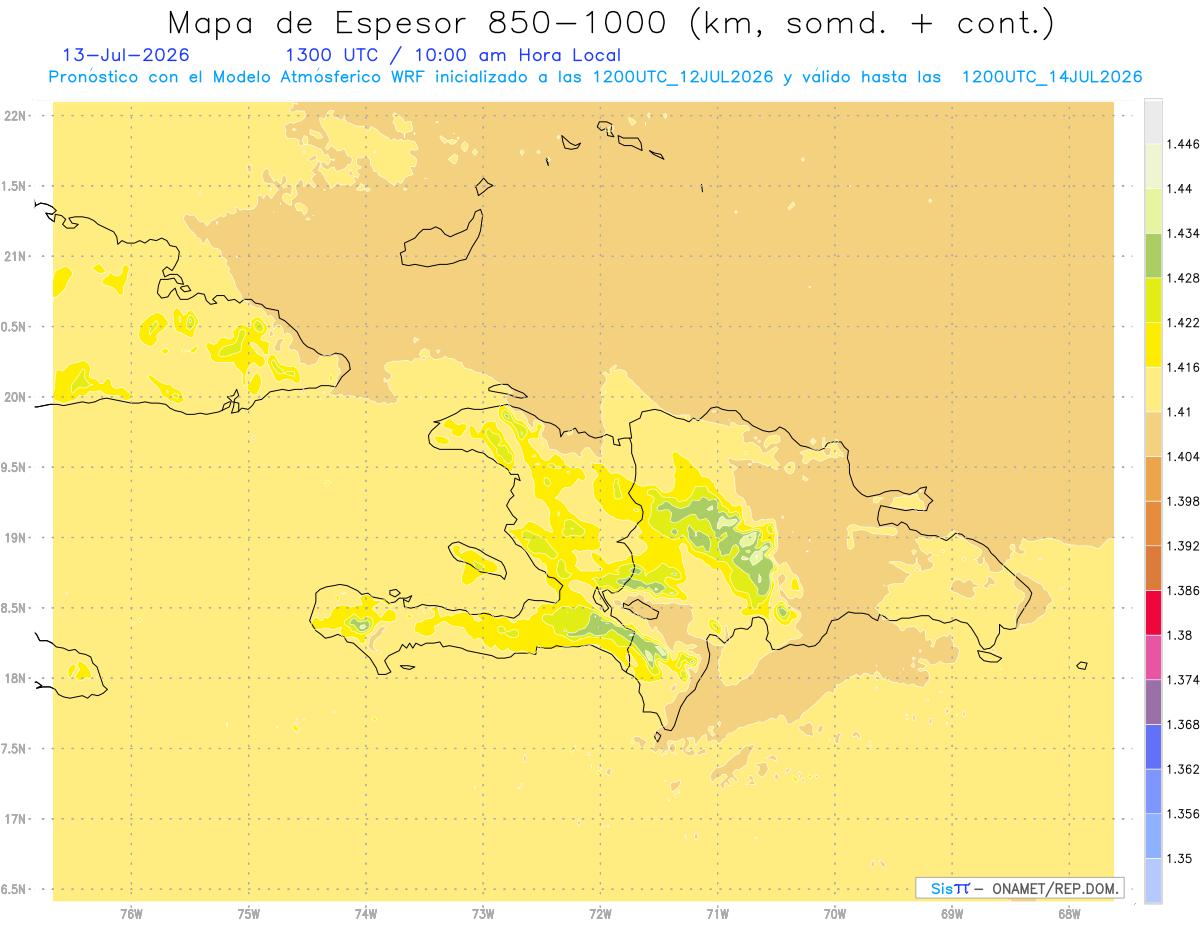Image resolution: width=1200 pixels, height=927 pixels.
Task: Click the 76W longitude label
Action: point(131,913)
